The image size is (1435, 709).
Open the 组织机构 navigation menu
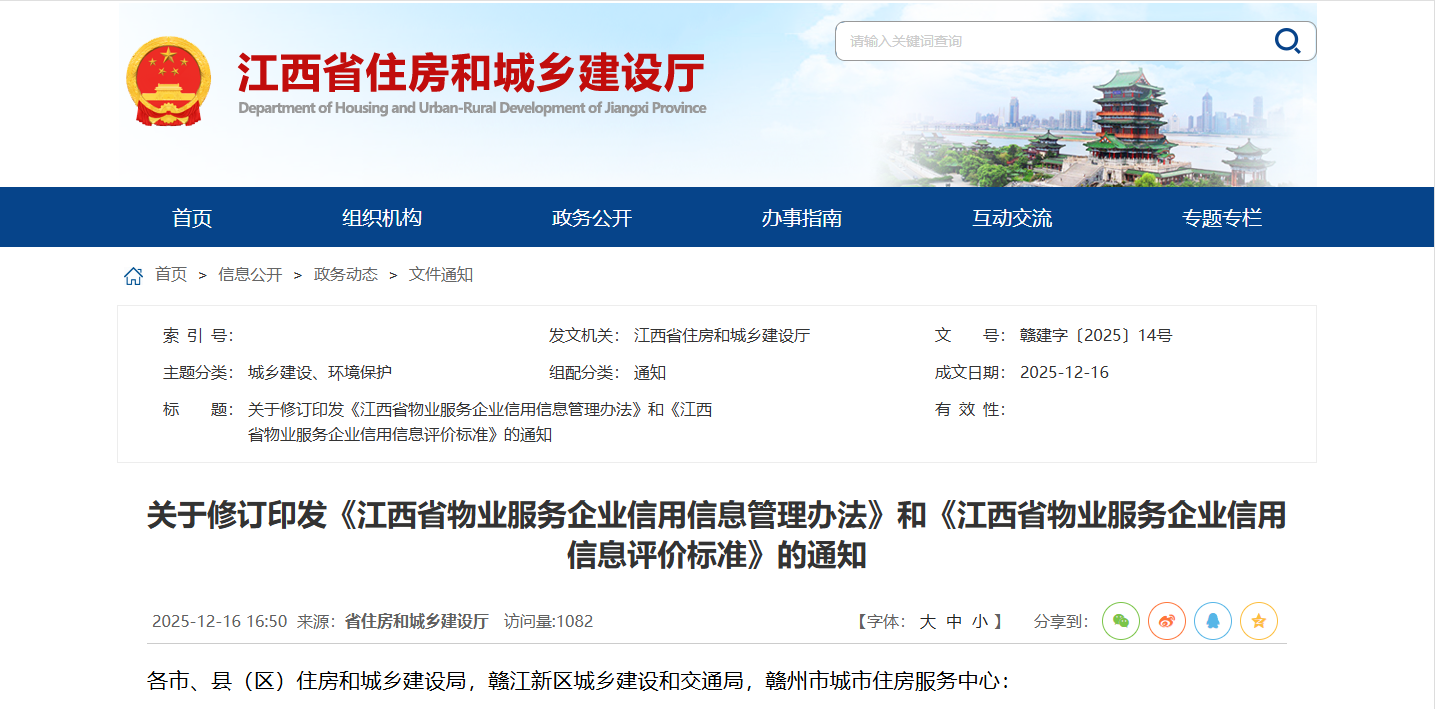pyautogui.click(x=382, y=218)
